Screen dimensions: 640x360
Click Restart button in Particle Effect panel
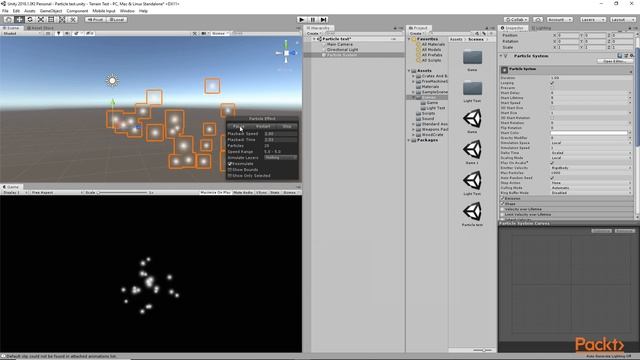(263, 127)
